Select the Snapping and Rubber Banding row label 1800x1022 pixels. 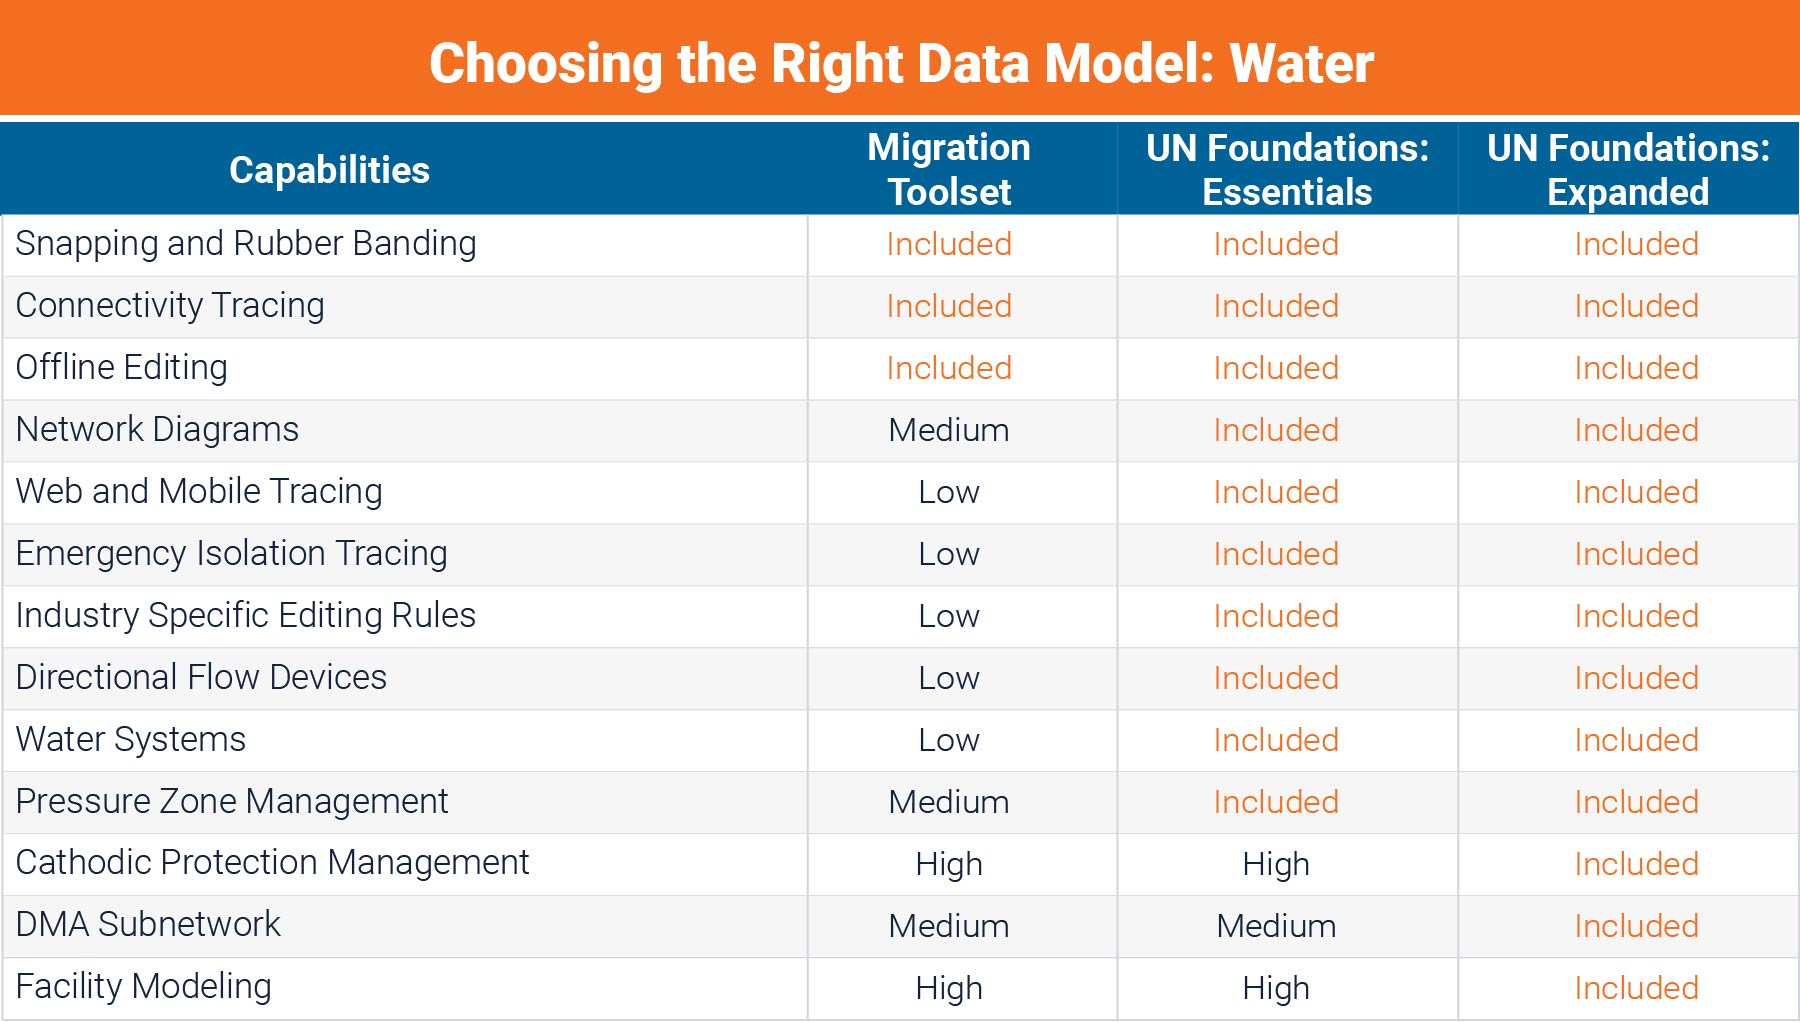[246, 244]
